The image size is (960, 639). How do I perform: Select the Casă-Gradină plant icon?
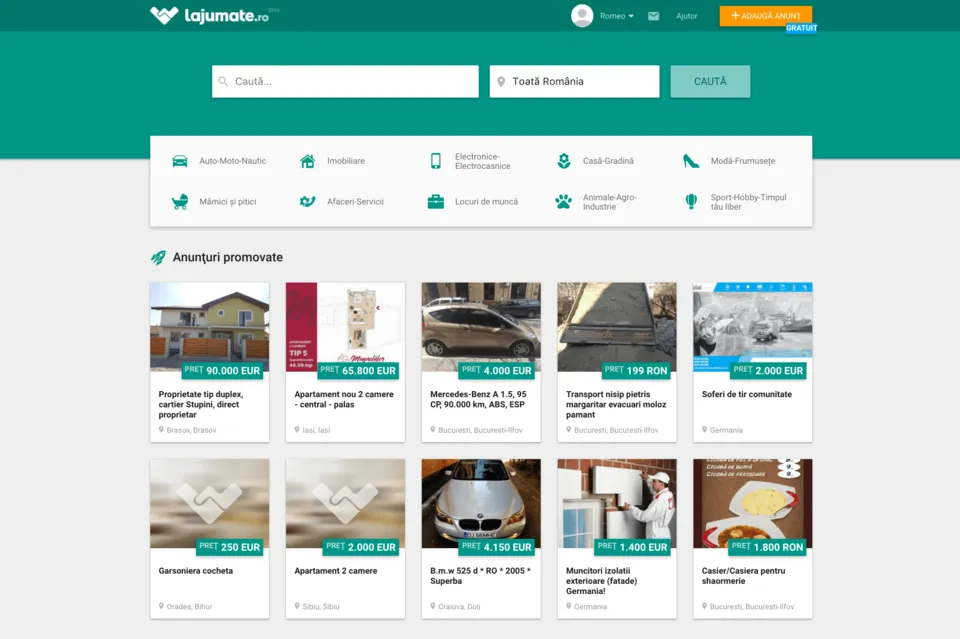[564, 161]
